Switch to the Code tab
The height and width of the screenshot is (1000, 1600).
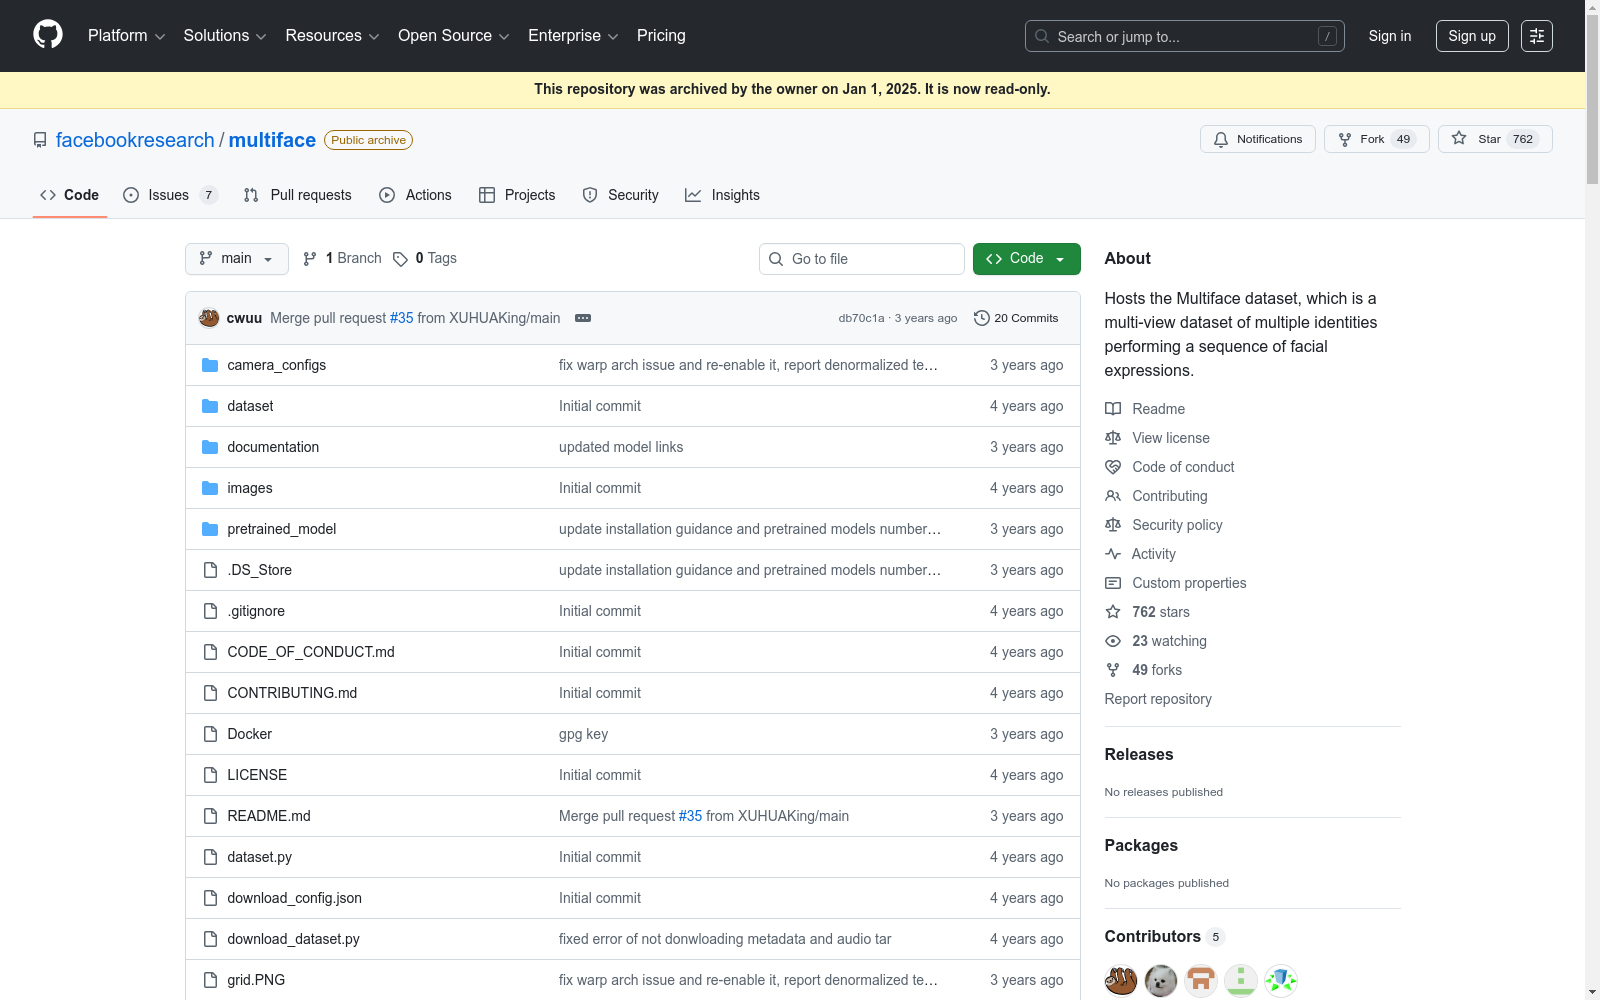[70, 195]
